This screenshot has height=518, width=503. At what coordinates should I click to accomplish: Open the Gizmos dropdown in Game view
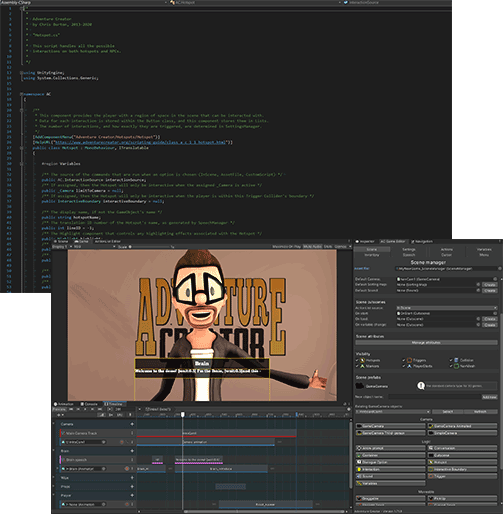[342, 247]
